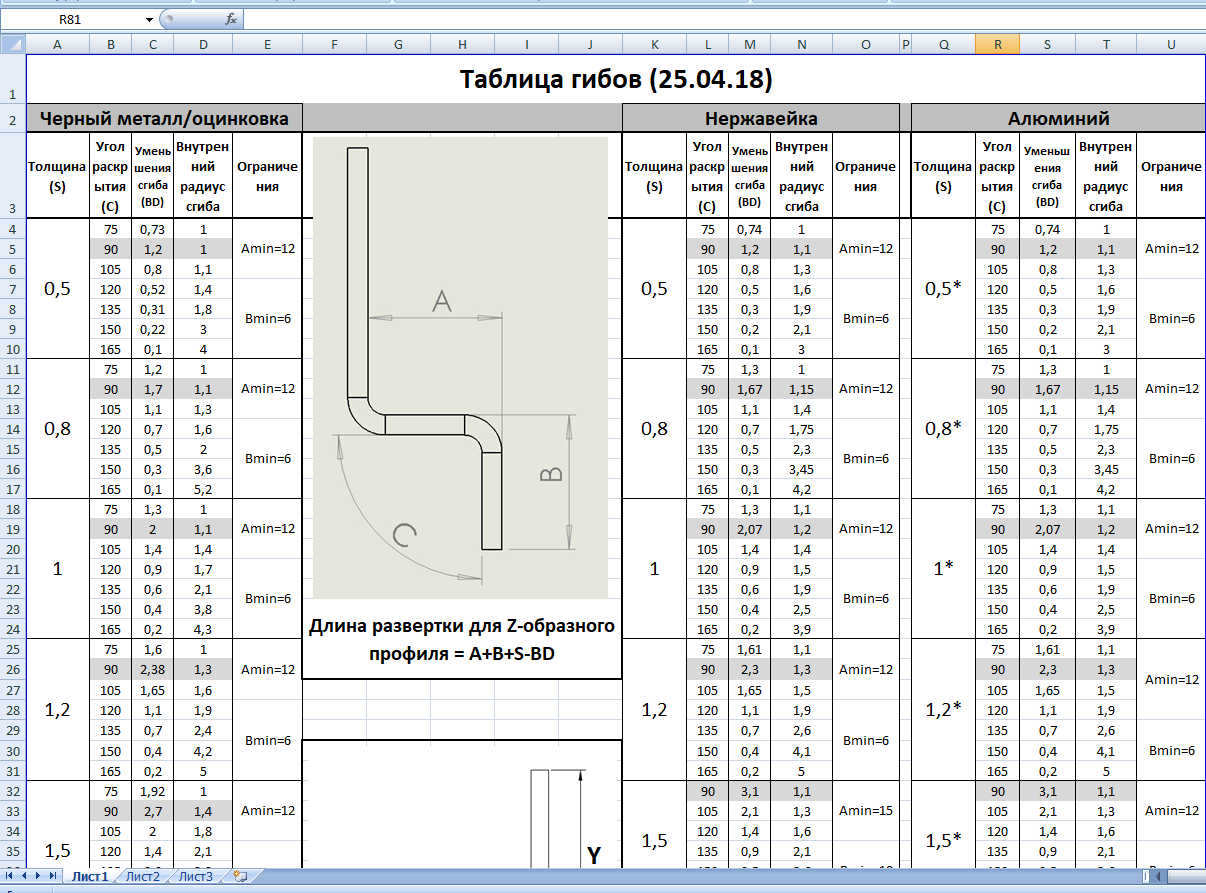
Task: Select row 12 header
Action: click(12, 389)
